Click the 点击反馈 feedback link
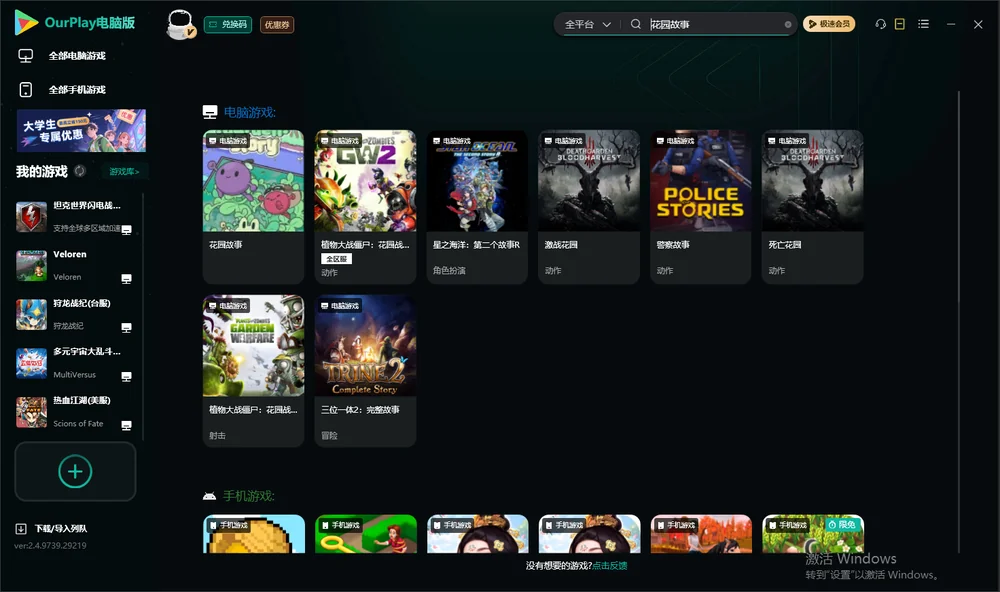Image resolution: width=1000 pixels, height=592 pixels. (610, 565)
